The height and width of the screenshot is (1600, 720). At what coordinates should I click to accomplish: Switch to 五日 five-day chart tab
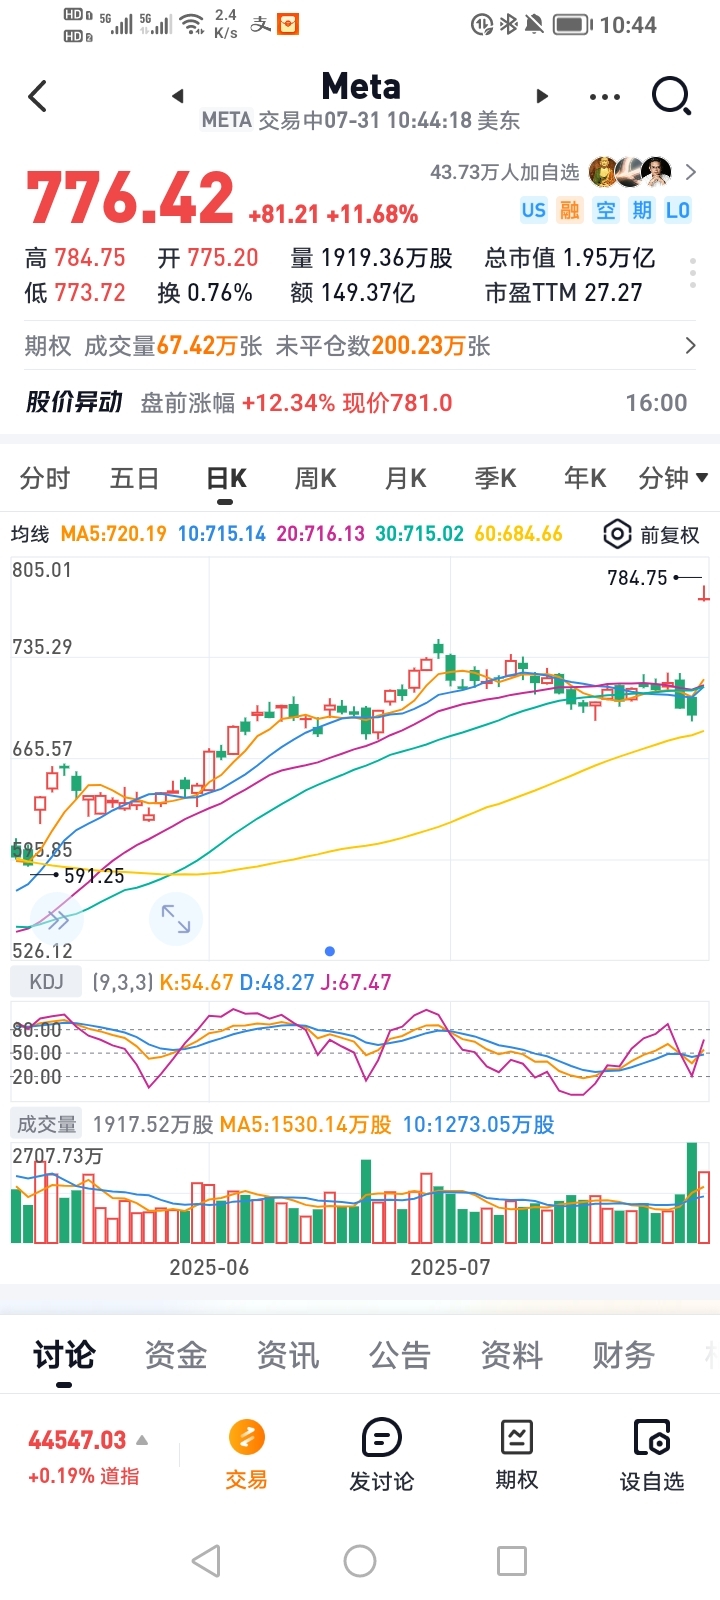point(135,479)
